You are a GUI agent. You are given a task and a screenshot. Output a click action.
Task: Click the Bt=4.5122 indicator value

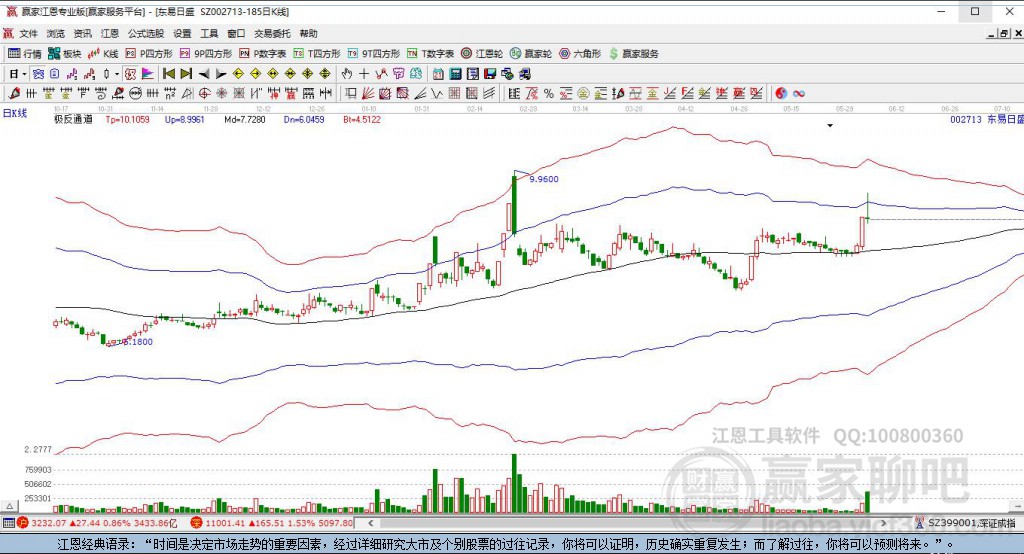pos(362,120)
